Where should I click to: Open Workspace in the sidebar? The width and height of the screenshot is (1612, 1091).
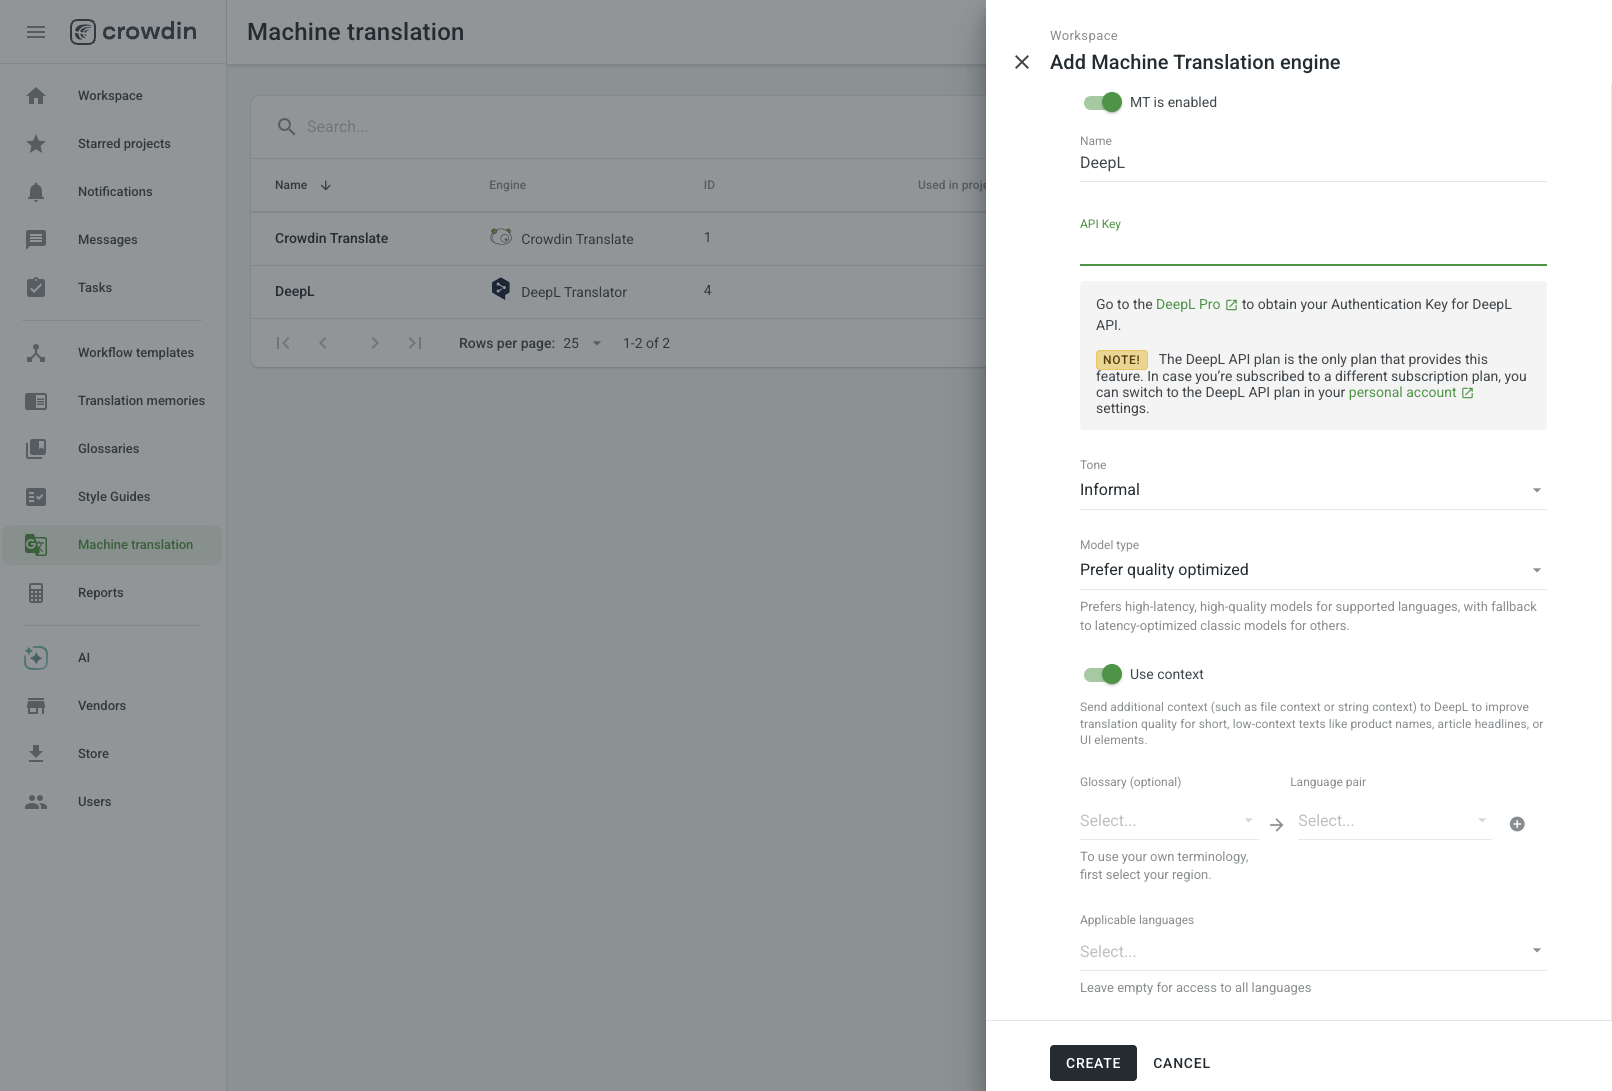[111, 96]
